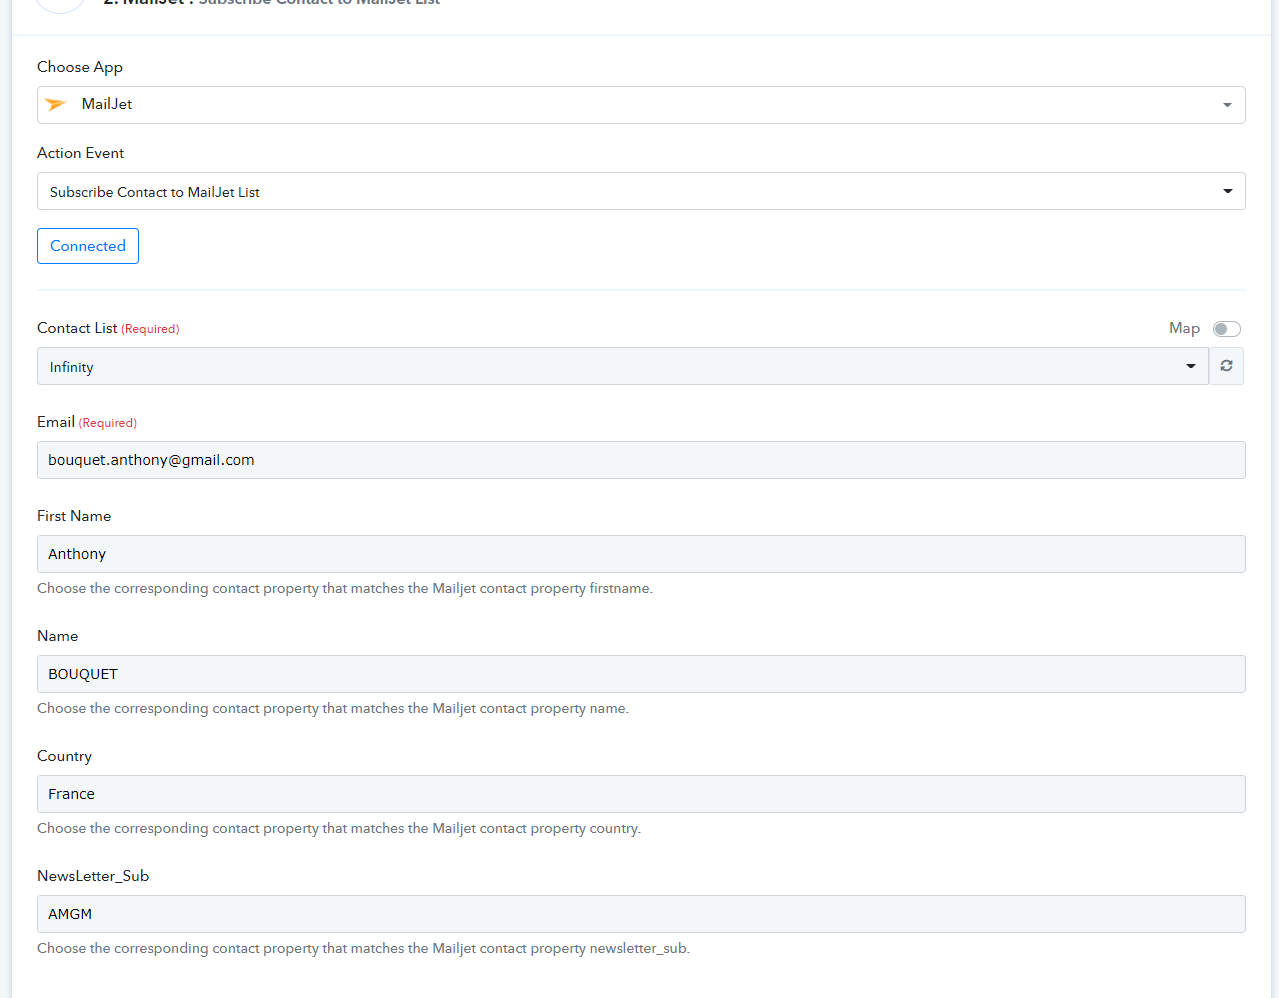Image resolution: width=1279 pixels, height=998 pixels.
Task: Open the Choose App MailJet dropdown
Action: (x=641, y=105)
